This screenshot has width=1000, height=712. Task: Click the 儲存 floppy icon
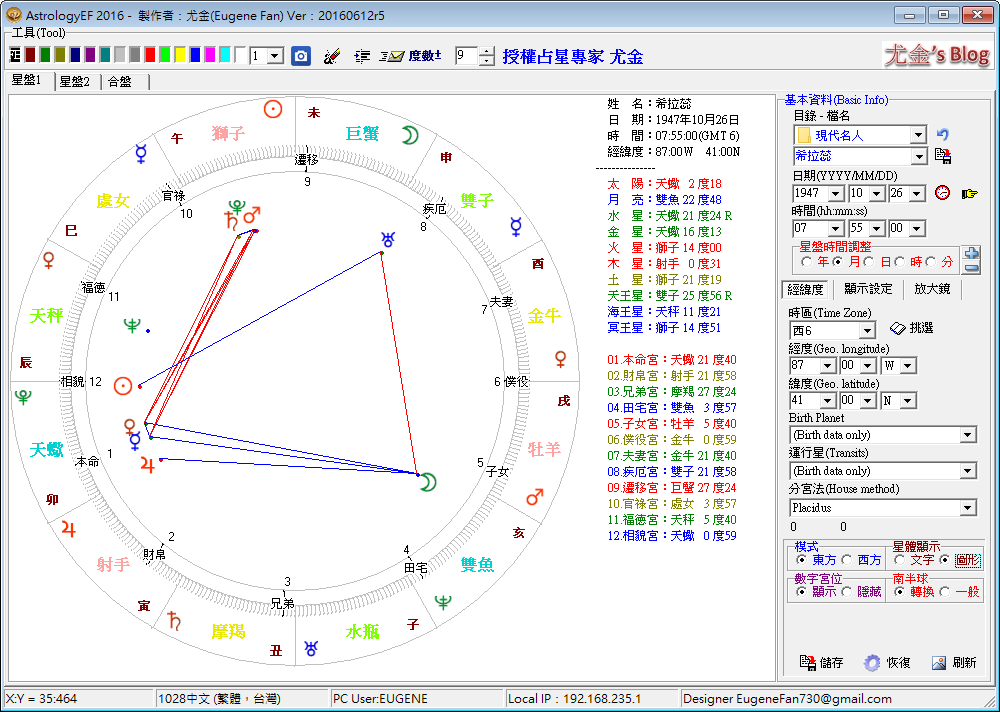(808, 663)
